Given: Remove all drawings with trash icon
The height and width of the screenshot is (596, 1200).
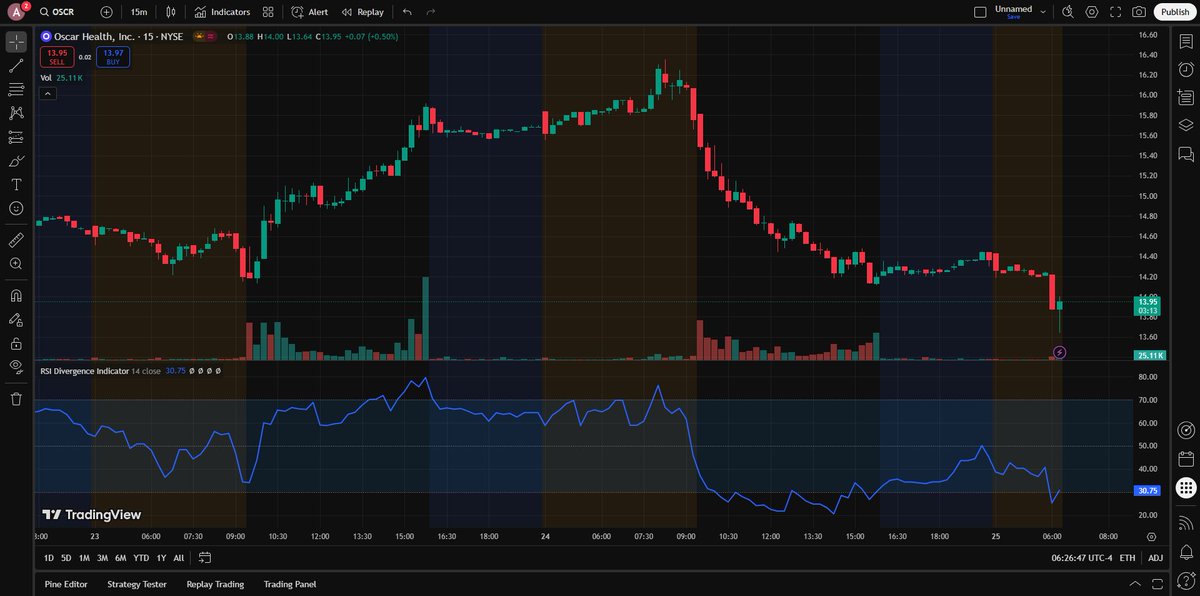Looking at the screenshot, I should (x=16, y=399).
